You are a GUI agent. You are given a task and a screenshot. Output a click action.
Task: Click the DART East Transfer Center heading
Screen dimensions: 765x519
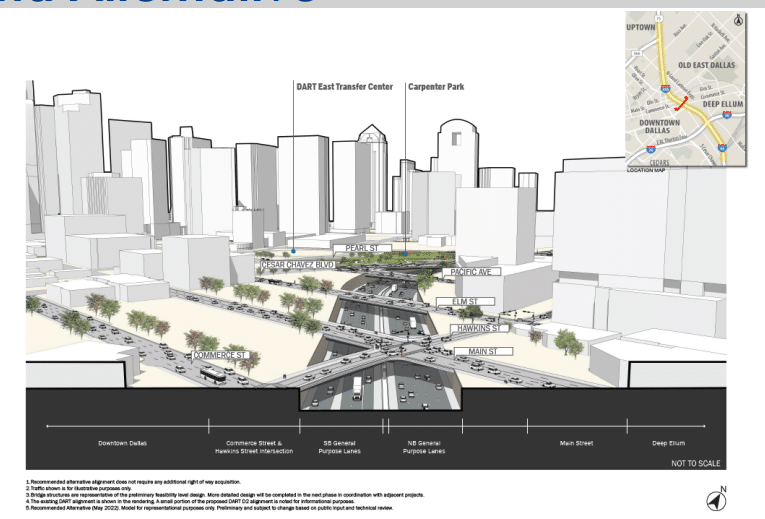click(x=345, y=87)
